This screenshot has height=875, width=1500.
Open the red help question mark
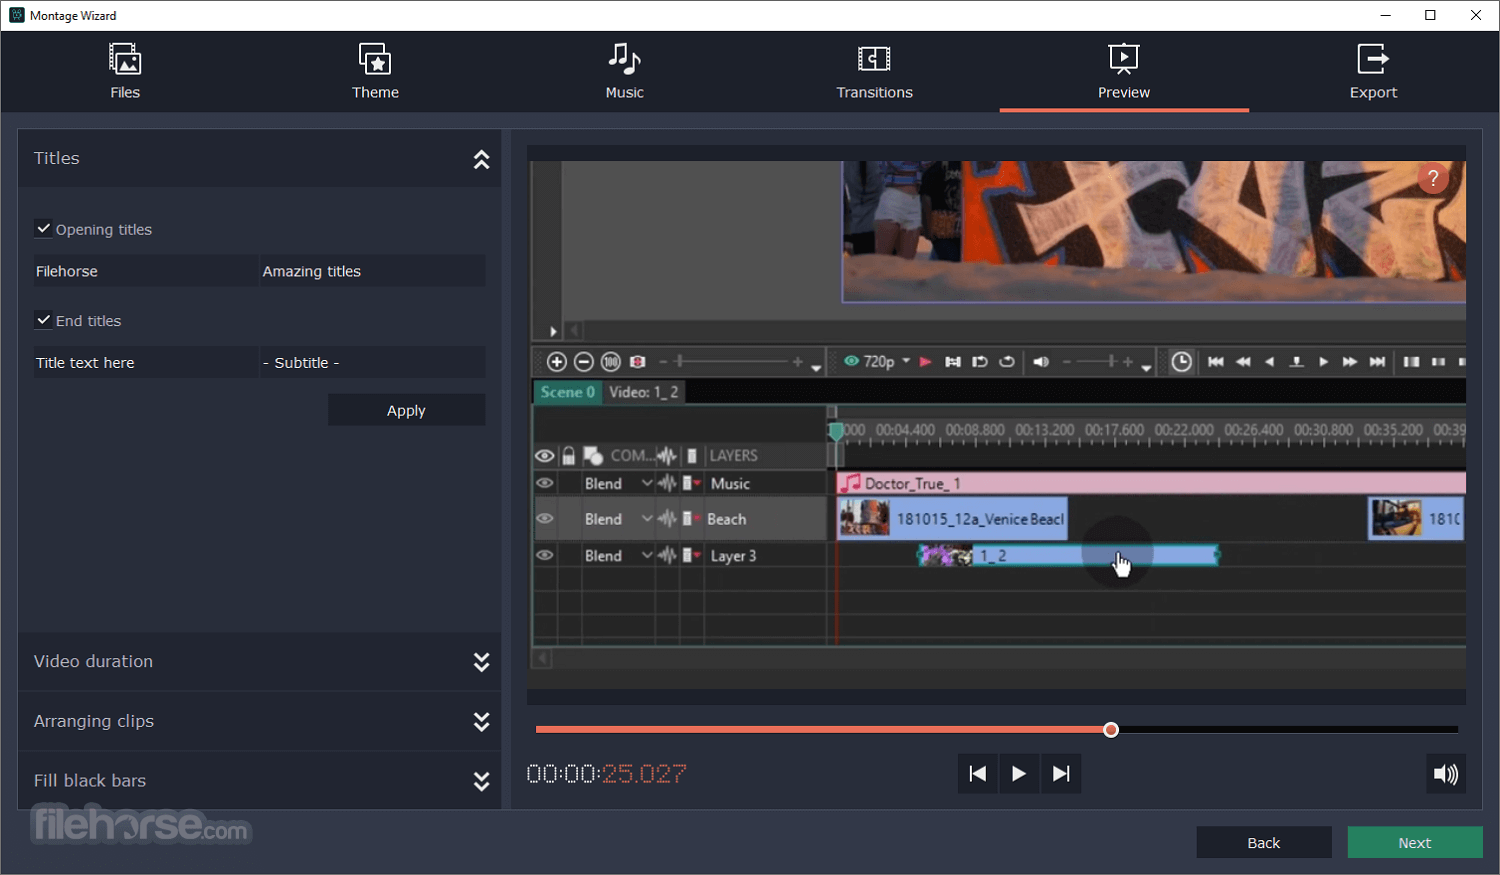point(1433,179)
